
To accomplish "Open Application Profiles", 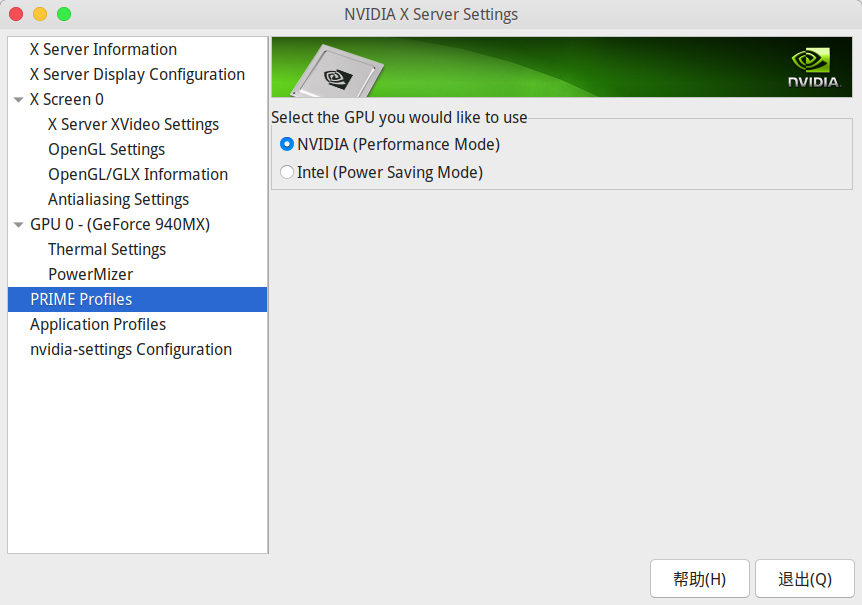I will [x=98, y=324].
